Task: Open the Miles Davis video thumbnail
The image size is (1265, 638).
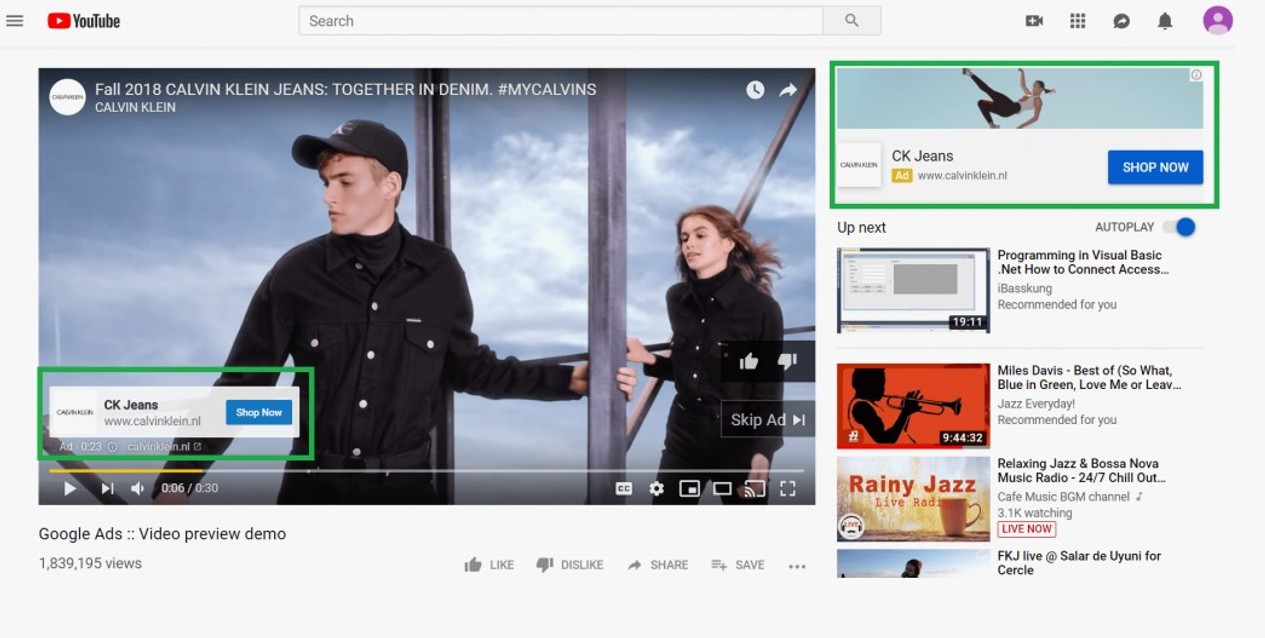Action: (913, 405)
